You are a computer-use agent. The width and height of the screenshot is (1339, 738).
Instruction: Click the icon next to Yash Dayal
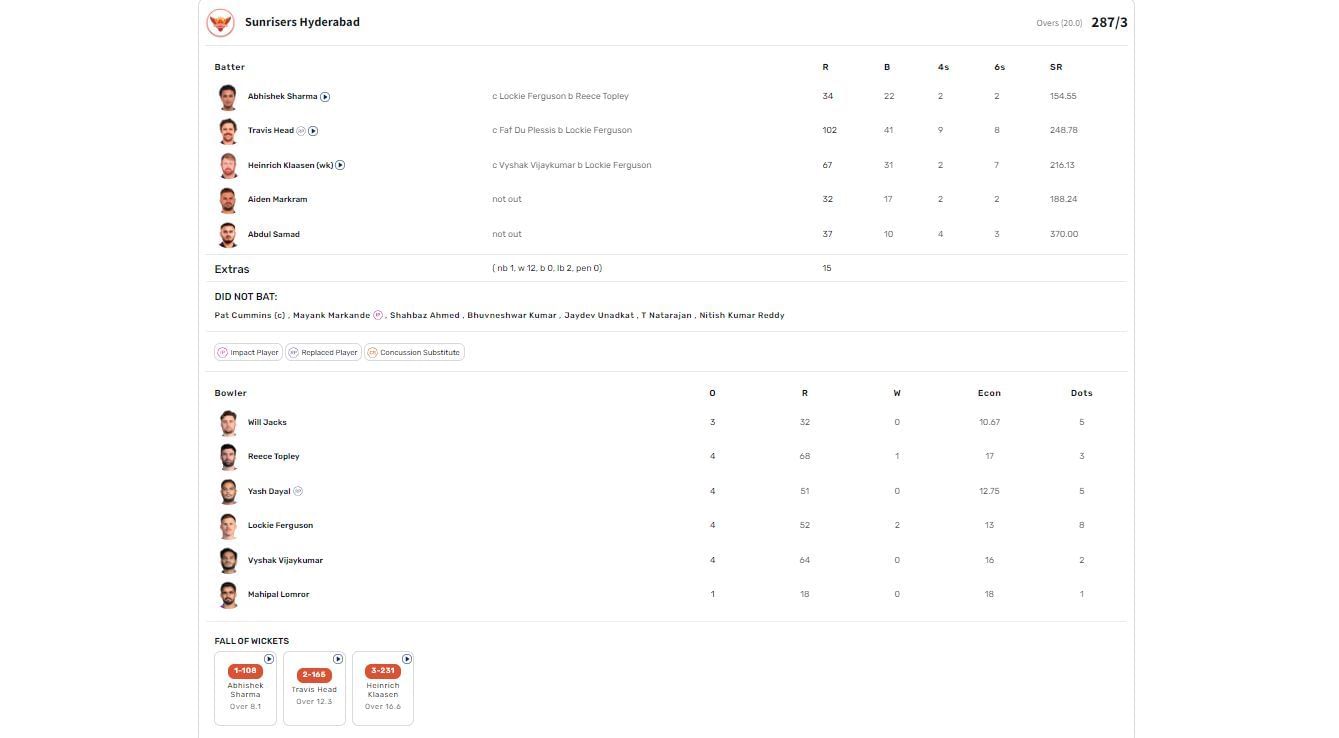click(x=298, y=491)
